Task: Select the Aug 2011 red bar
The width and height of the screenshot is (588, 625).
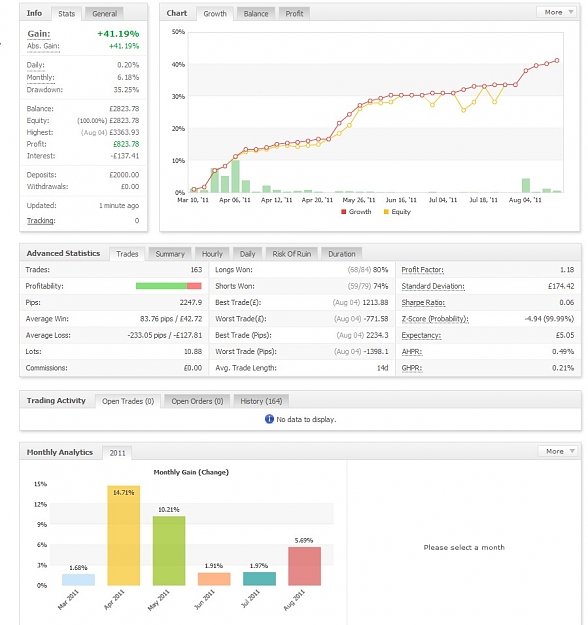Action: coord(305,566)
